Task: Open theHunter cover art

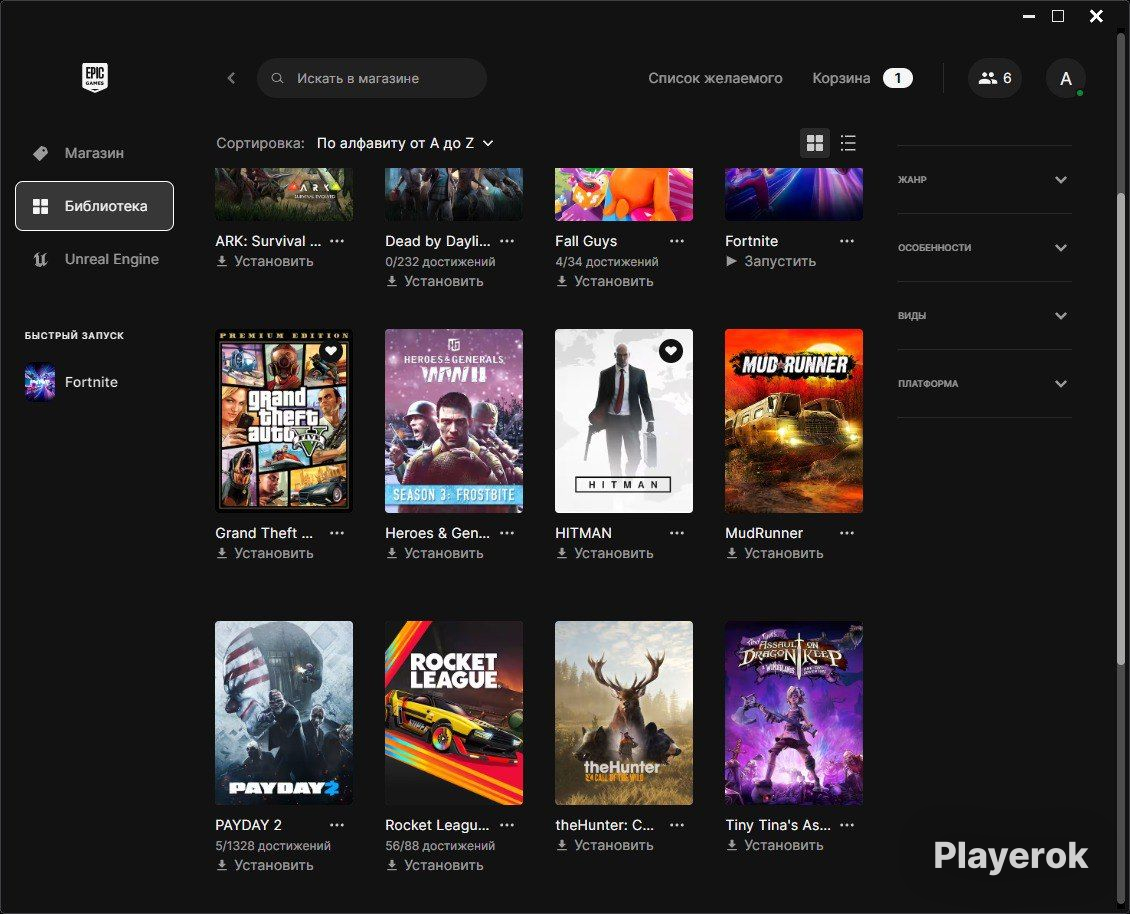Action: click(x=624, y=713)
